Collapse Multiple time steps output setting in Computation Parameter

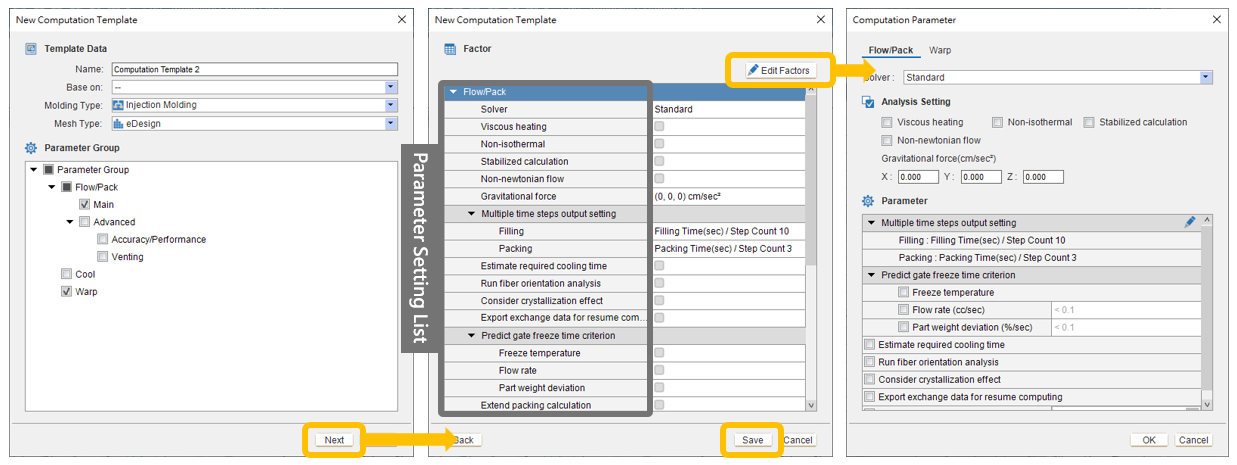[x=871, y=223]
